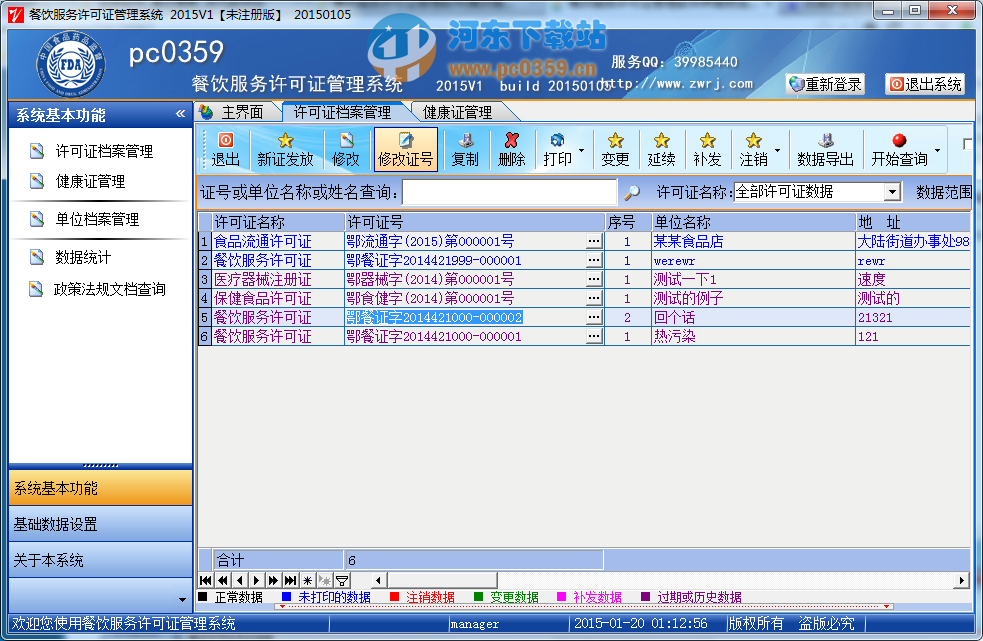Click the 注销 cancellation icon
Screen dimensions: 983x641
[751, 149]
